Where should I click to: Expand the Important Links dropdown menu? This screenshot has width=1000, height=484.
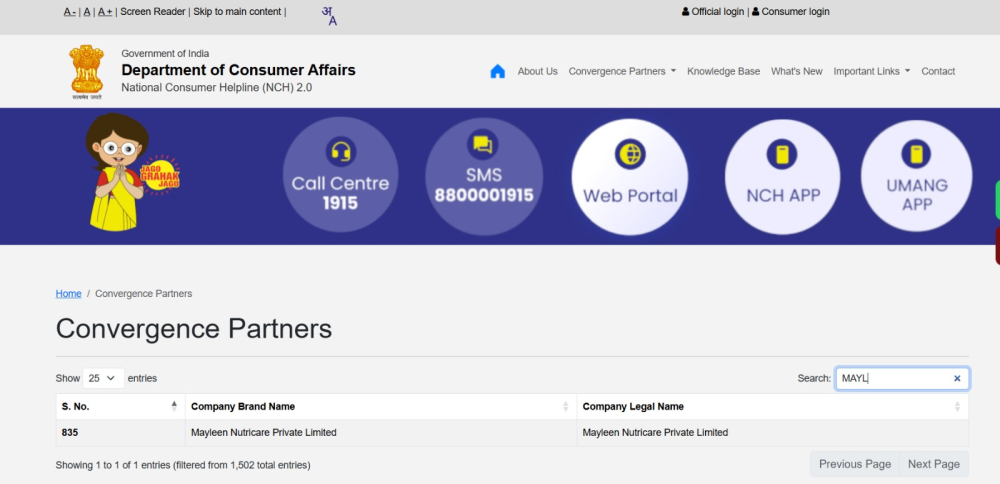tap(871, 71)
